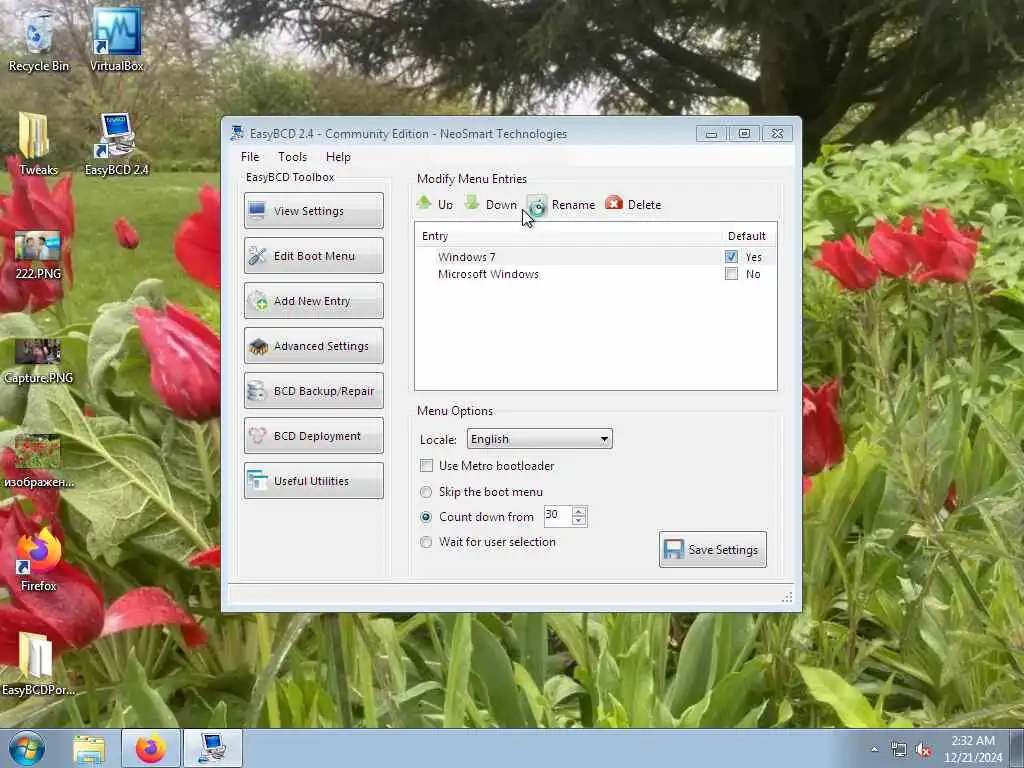The height and width of the screenshot is (768, 1024).
Task: Uncheck the default checkbox for Windows 7
Action: 731,257
